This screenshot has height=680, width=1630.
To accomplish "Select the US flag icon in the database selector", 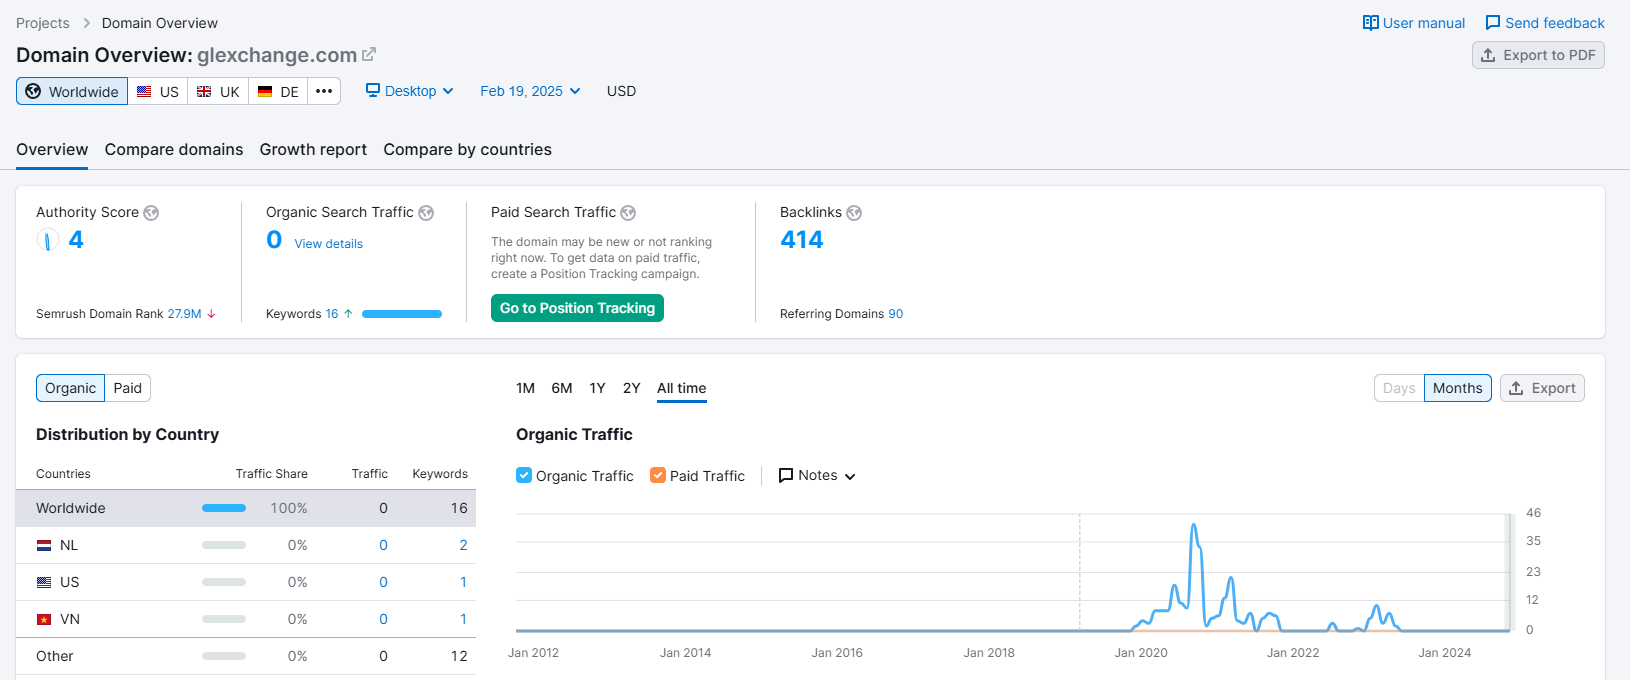I will pyautogui.click(x=145, y=91).
